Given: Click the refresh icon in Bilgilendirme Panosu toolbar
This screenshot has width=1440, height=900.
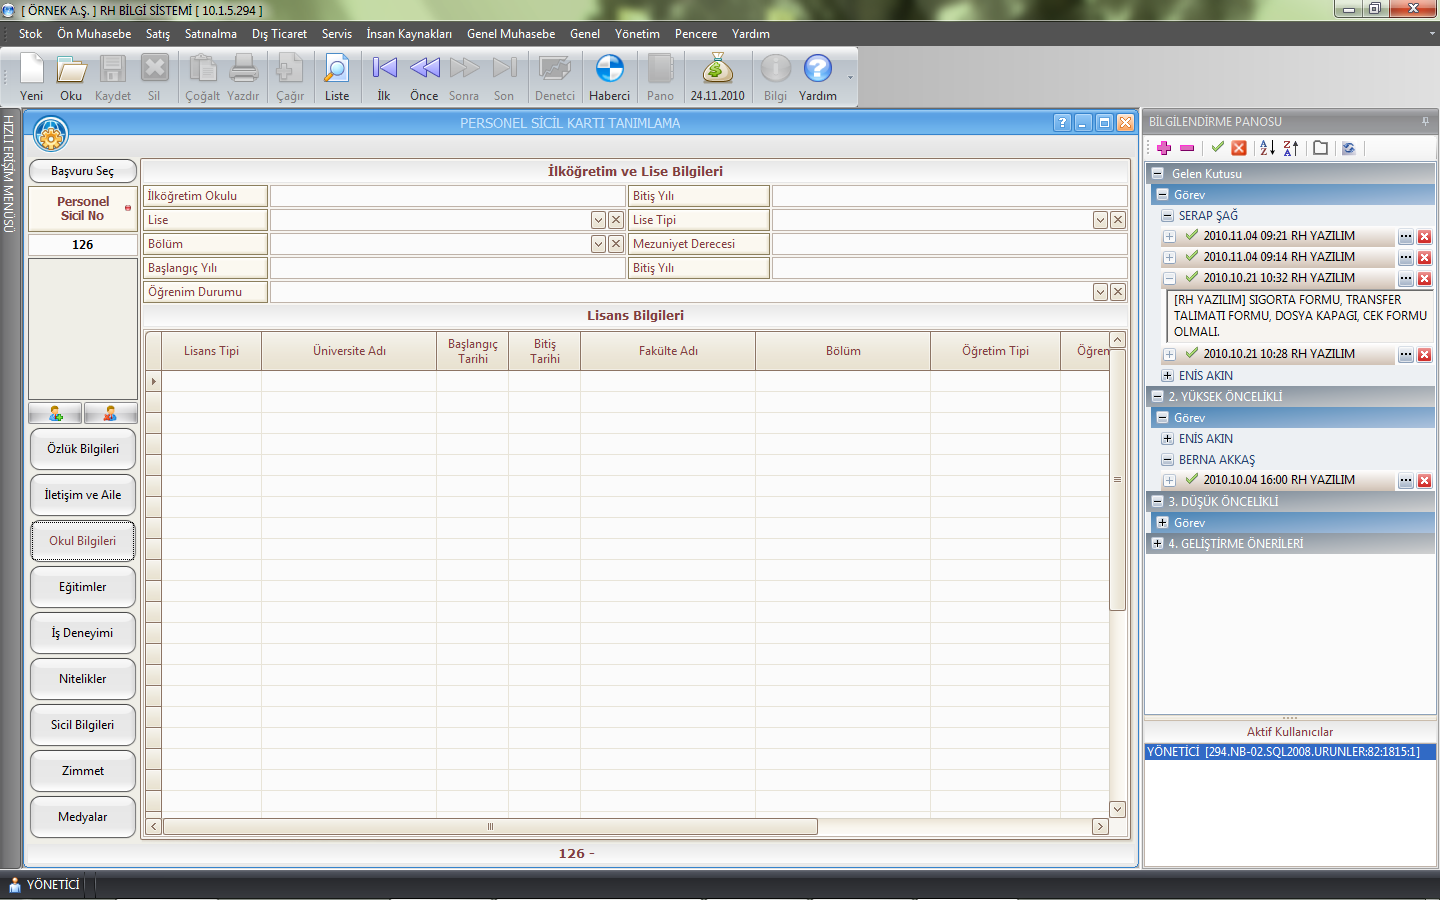Looking at the screenshot, I should (1349, 148).
